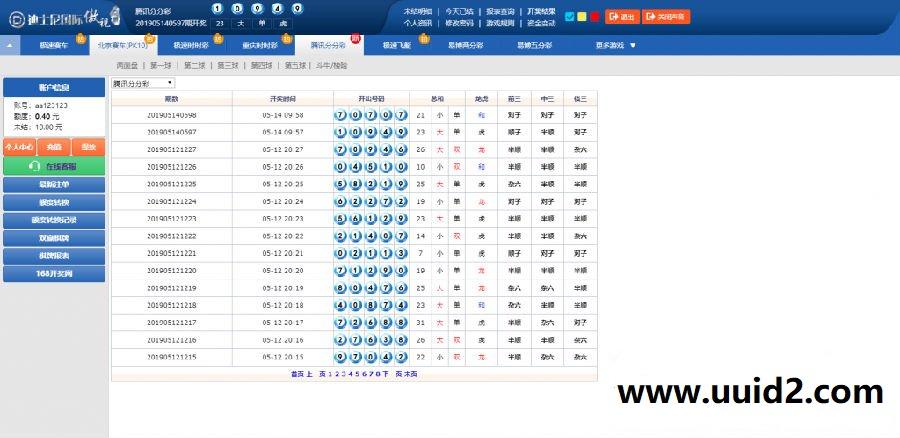This screenshot has width=900, height=438.
Task: Select the blue theme color swatch
Action: (x=569, y=17)
